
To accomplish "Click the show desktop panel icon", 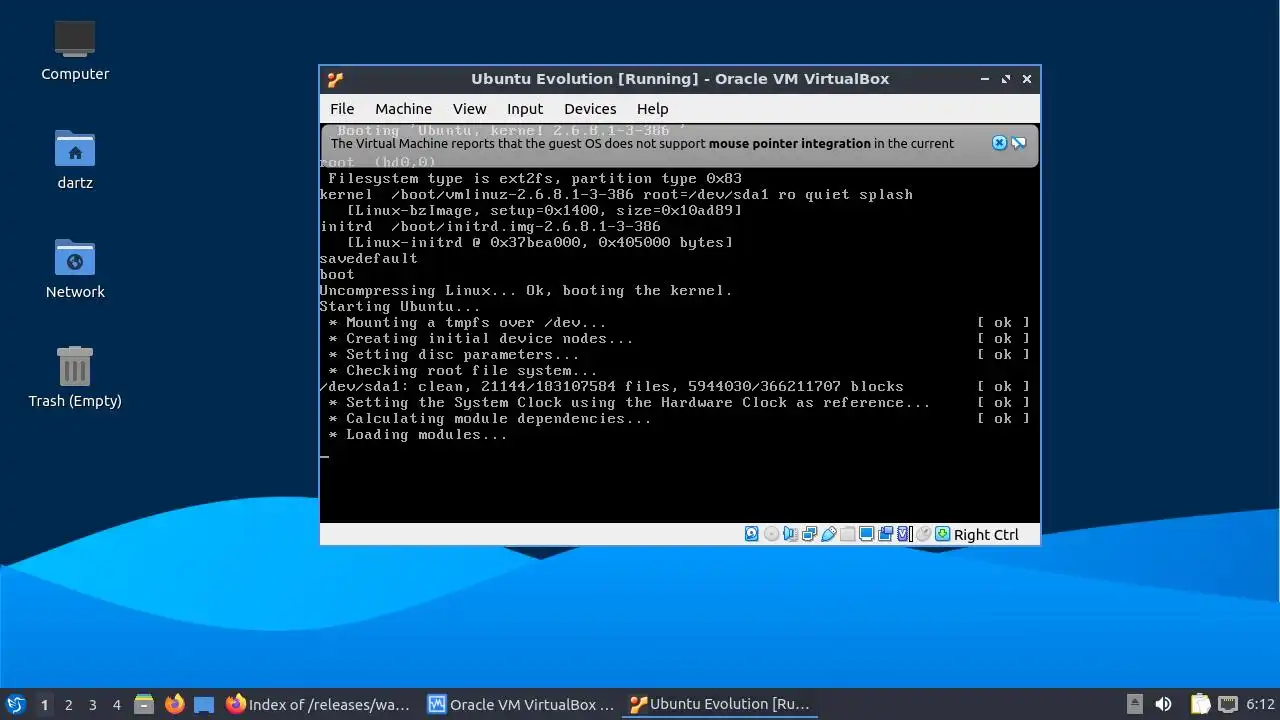I will [x=204, y=704].
